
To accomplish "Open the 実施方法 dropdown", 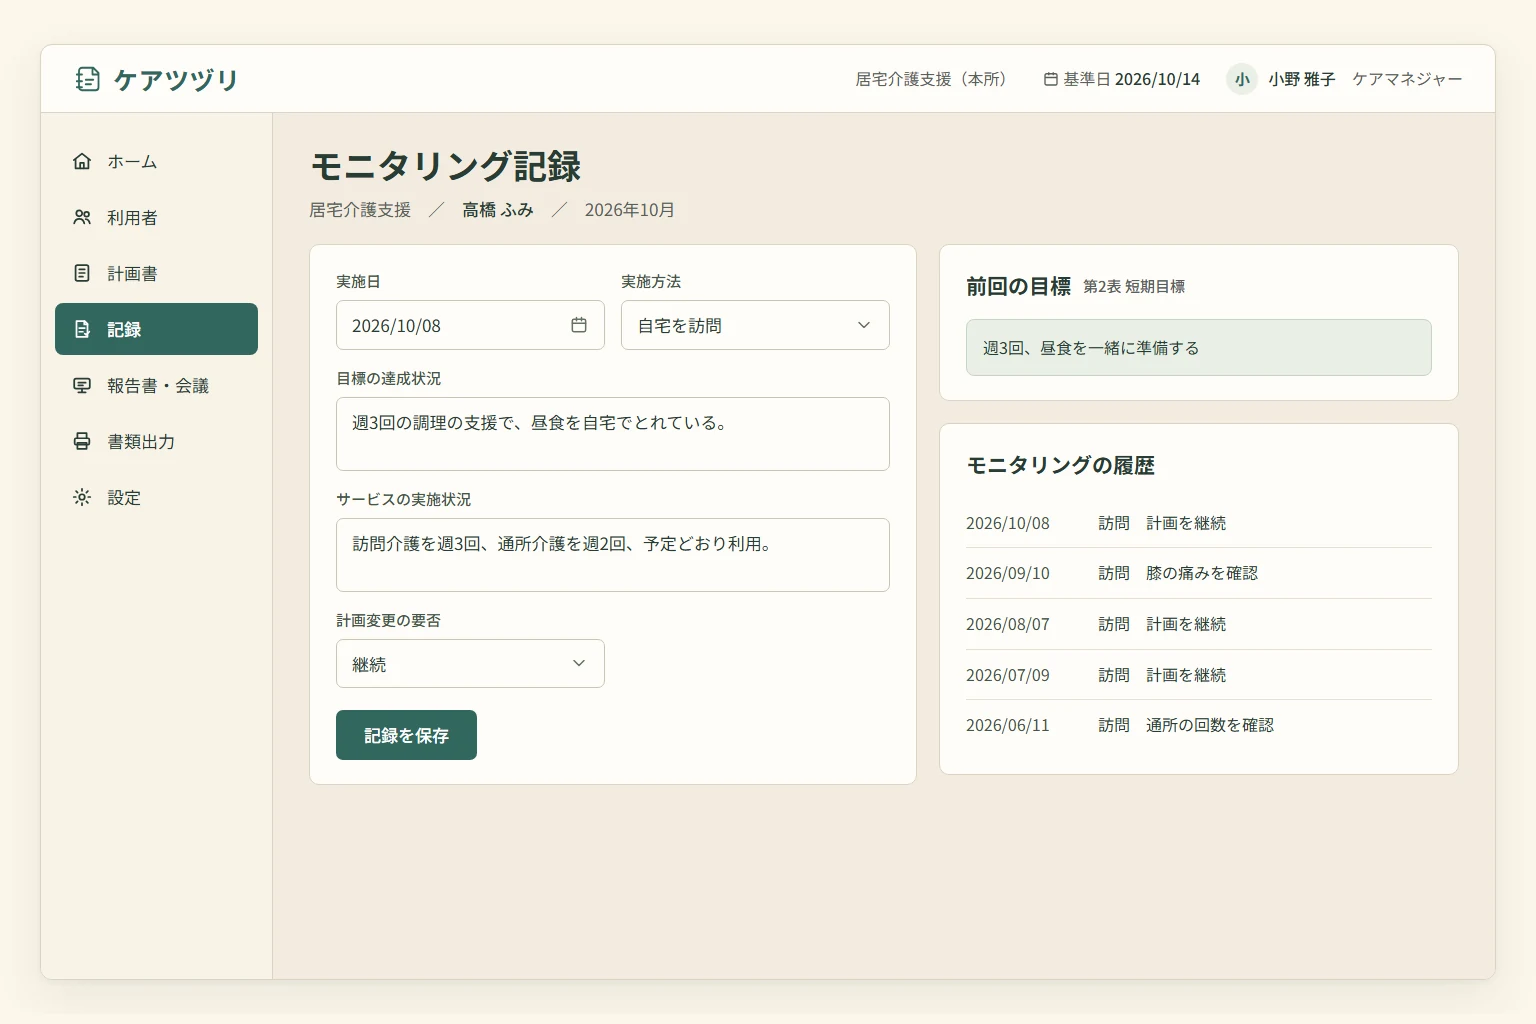I will [755, 325].
